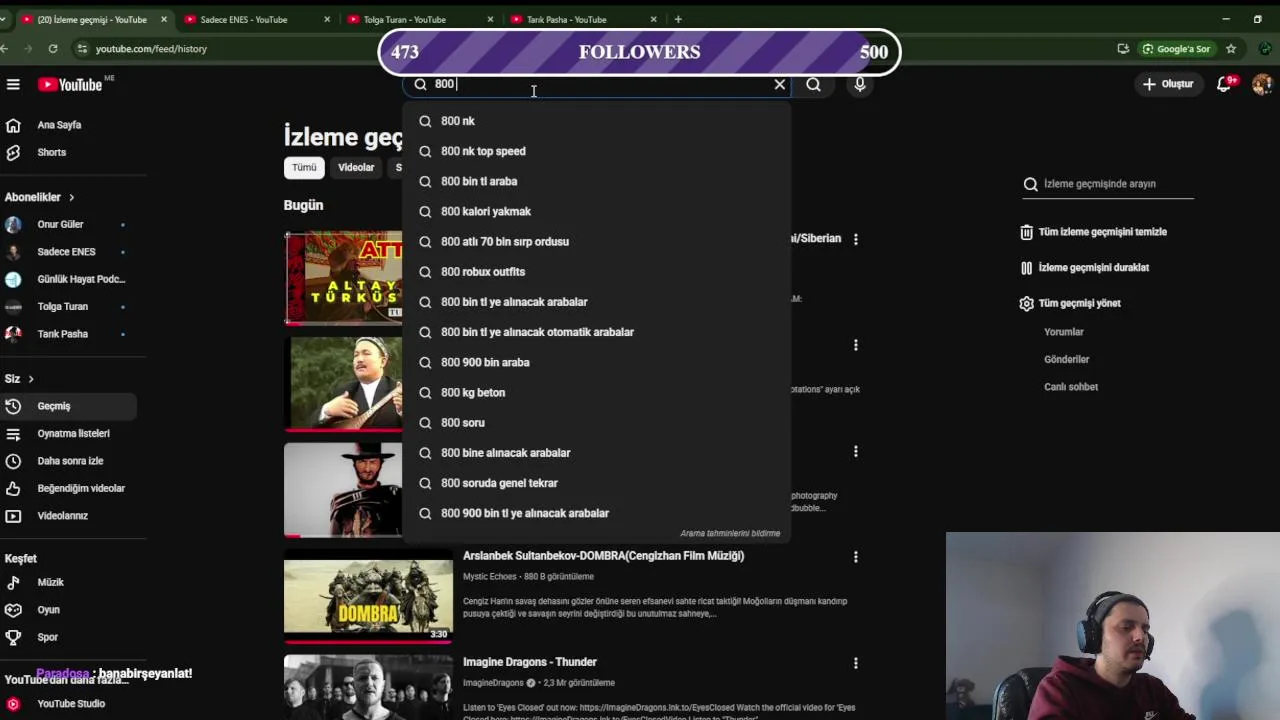Open Tüm geçmişi yönet settings
1280x720 pixels.
point(1069,303)
